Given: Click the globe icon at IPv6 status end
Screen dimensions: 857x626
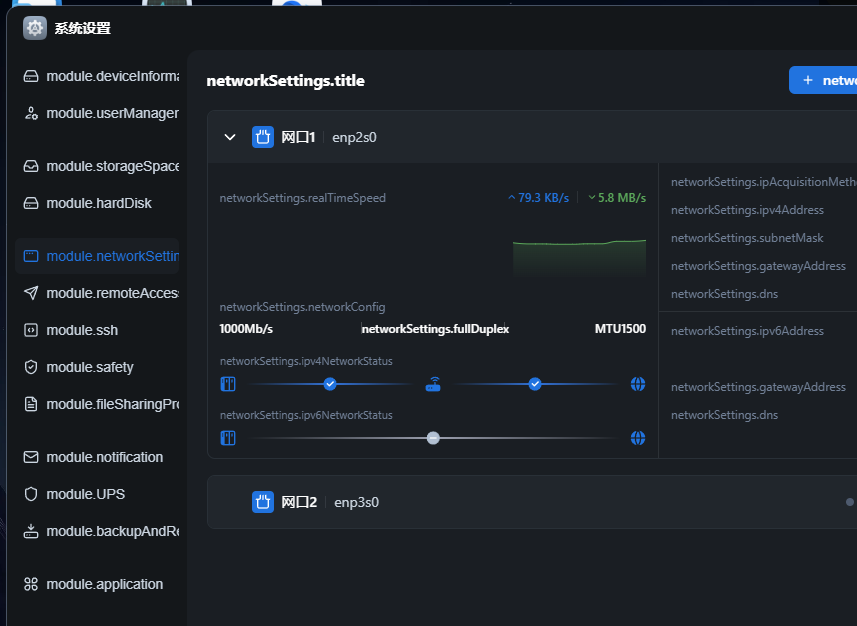Looking at the screenshot, I should [638, 438].
